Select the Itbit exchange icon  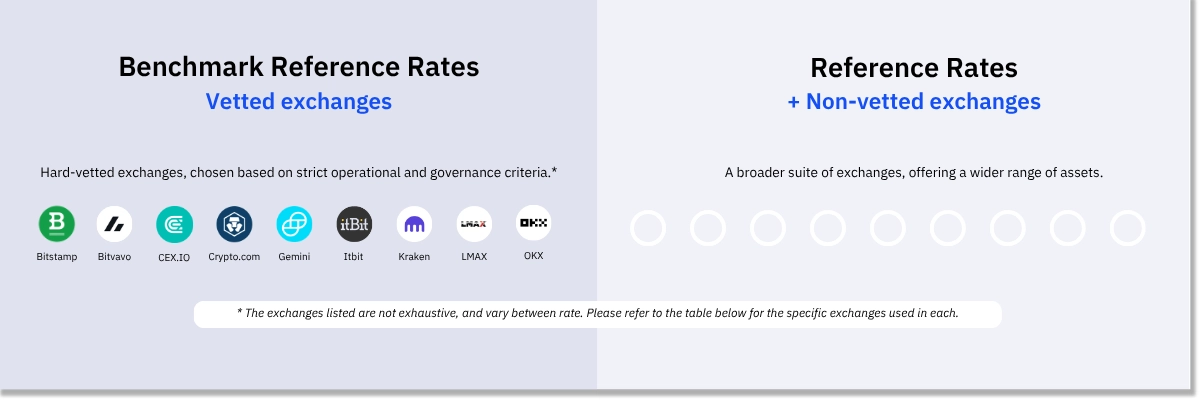pyautogui.click(x=355, y=225)
